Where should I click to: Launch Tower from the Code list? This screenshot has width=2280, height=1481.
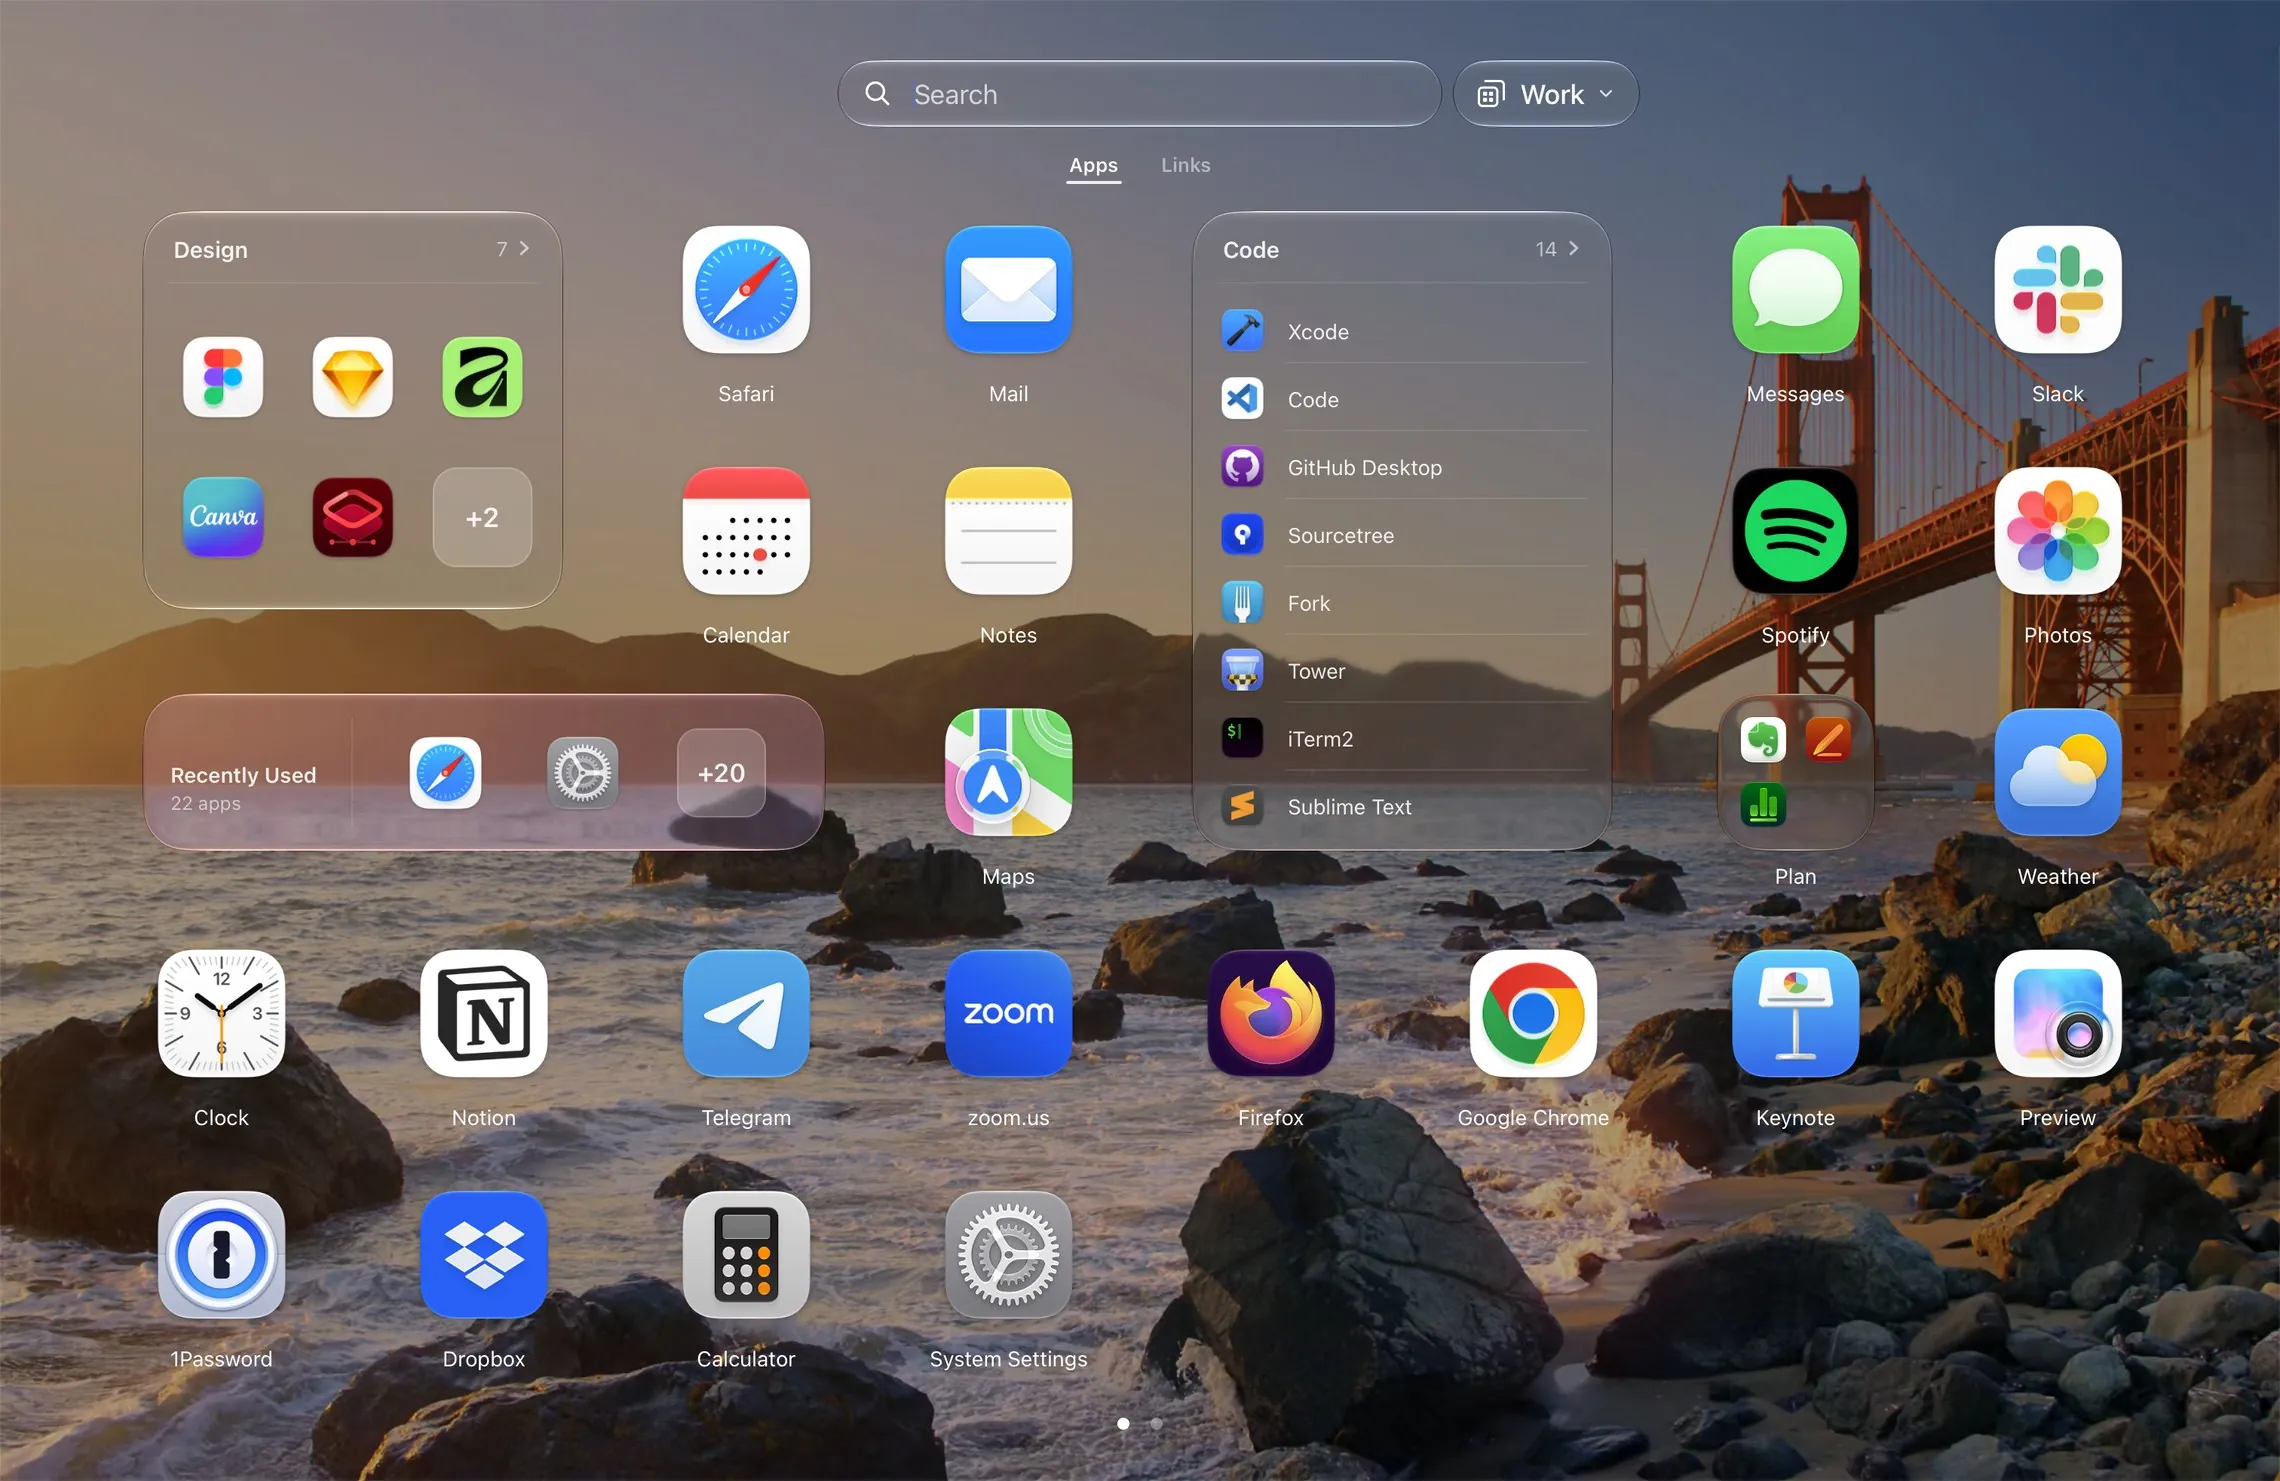1402,671
